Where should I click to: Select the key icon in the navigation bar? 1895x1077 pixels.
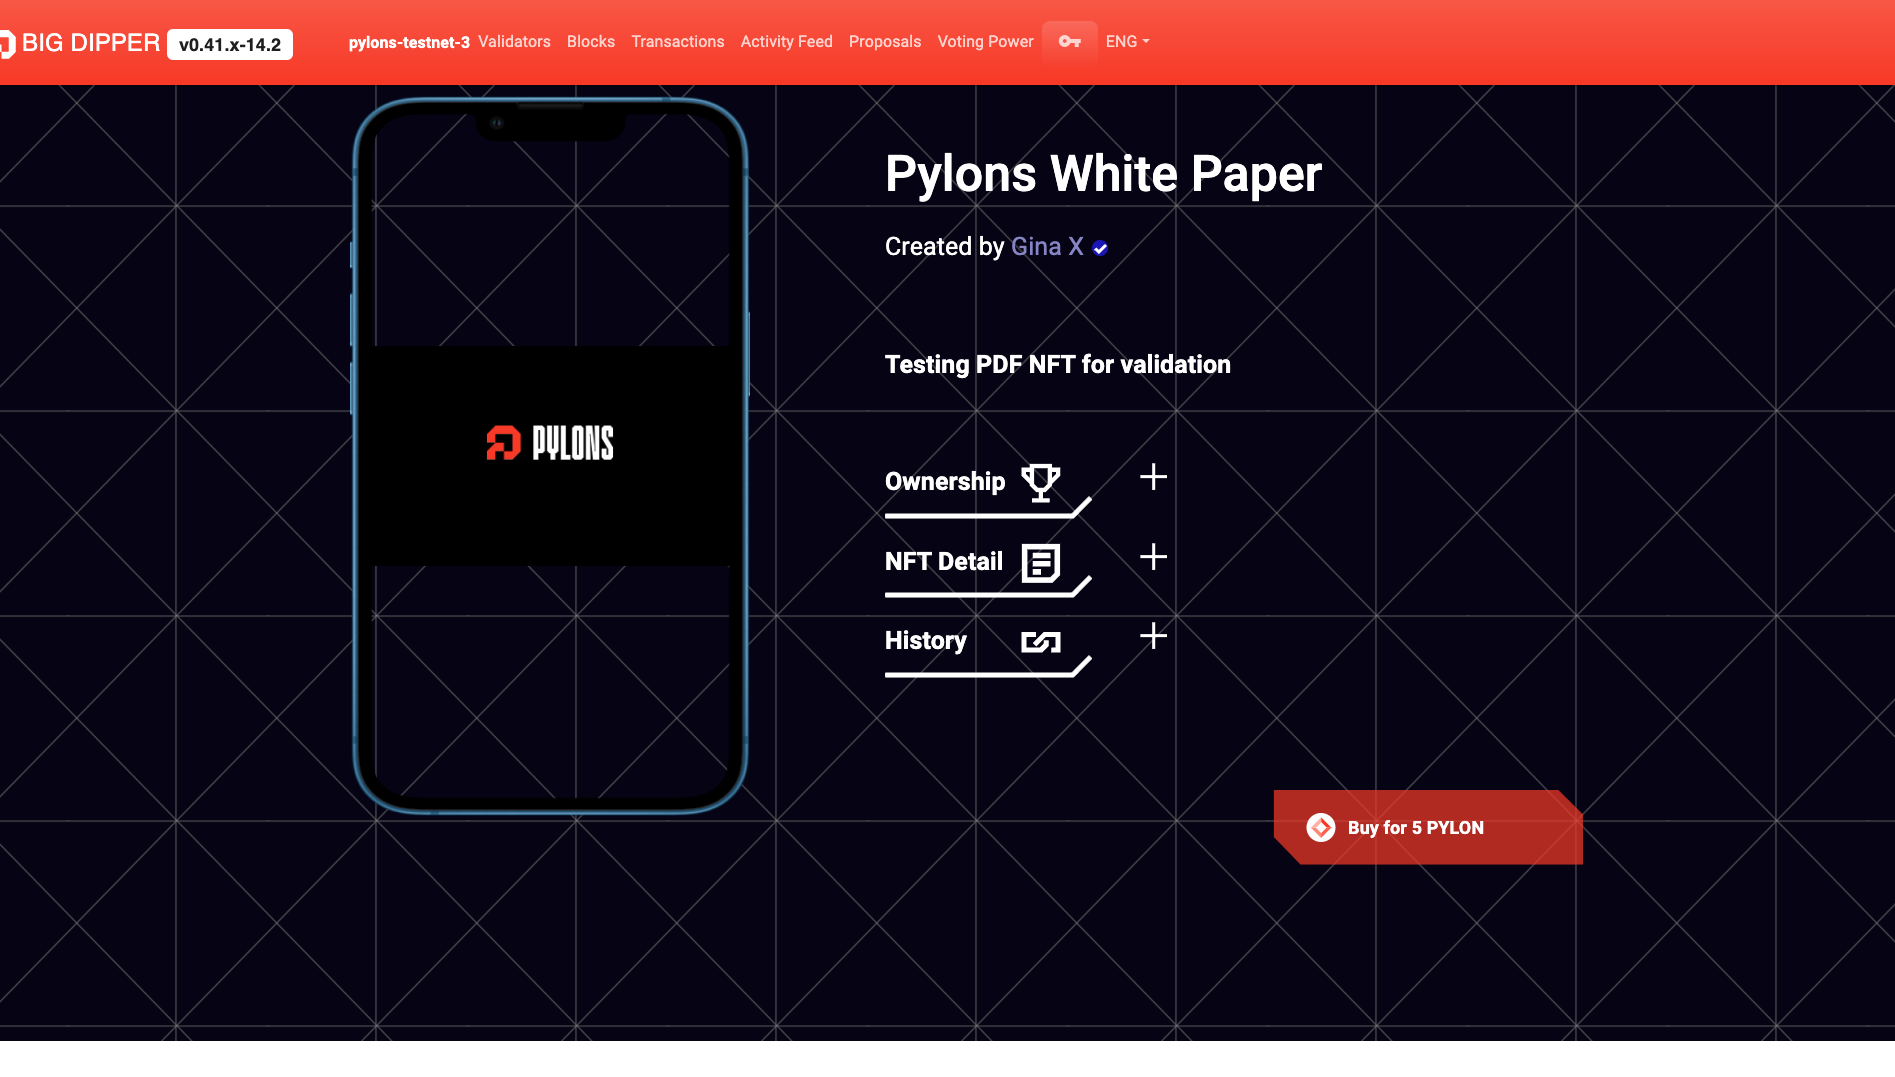click(1070, 41)
